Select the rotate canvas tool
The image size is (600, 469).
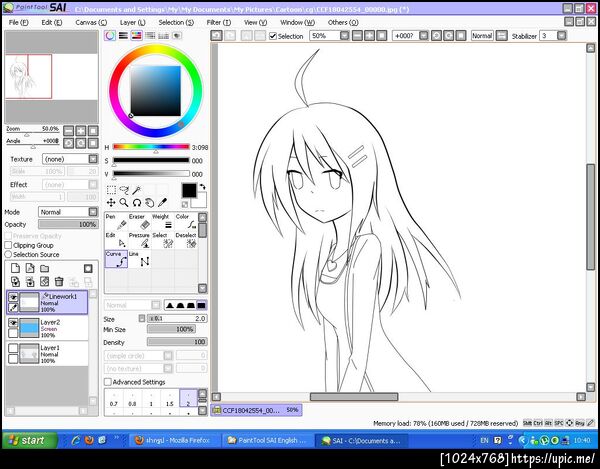[x=137, y=203]
